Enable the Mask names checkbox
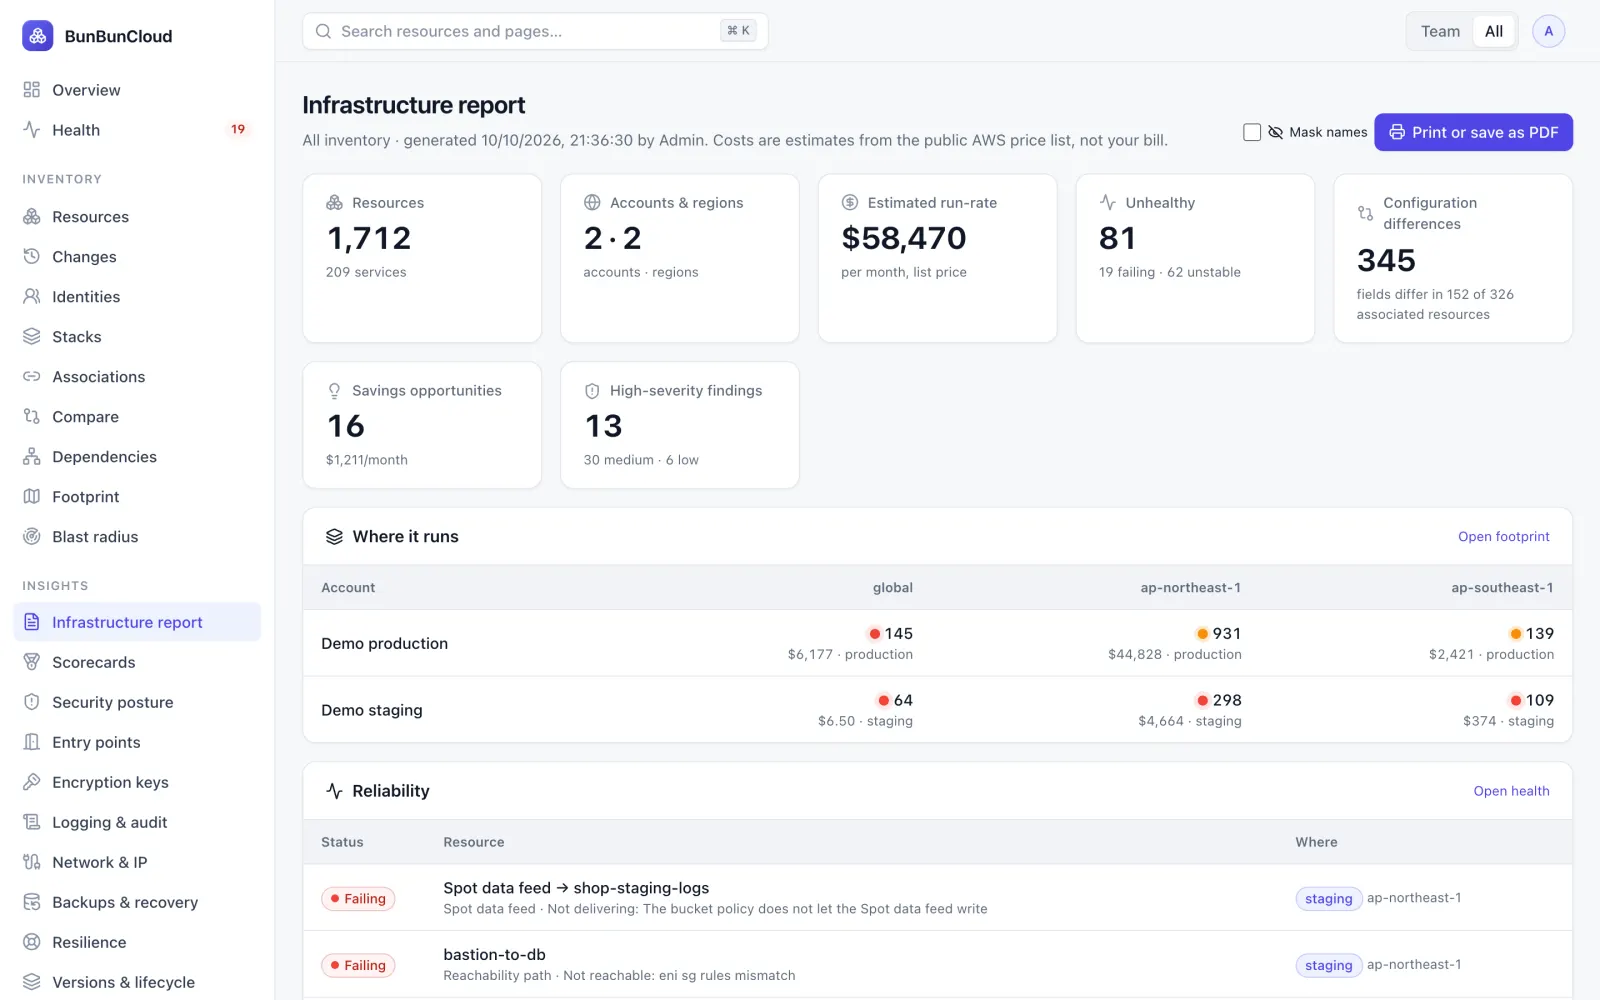The width and height of the screenshot is (1600, 1000). coord(1252,132)
